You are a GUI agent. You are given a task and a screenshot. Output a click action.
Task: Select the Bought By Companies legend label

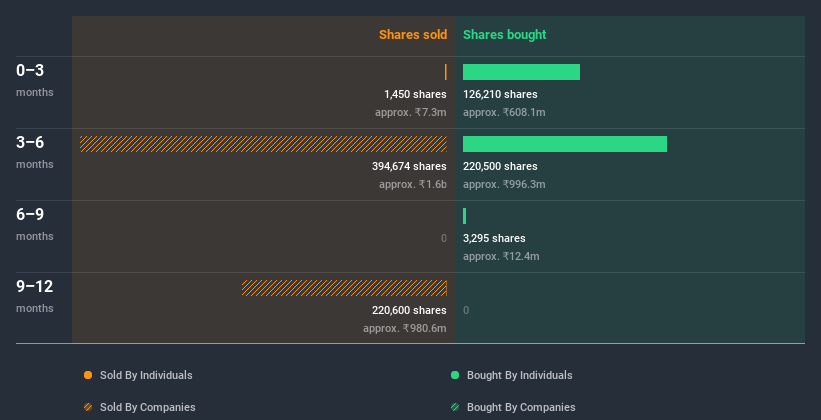pyautogui.click(x=521, y=407)
